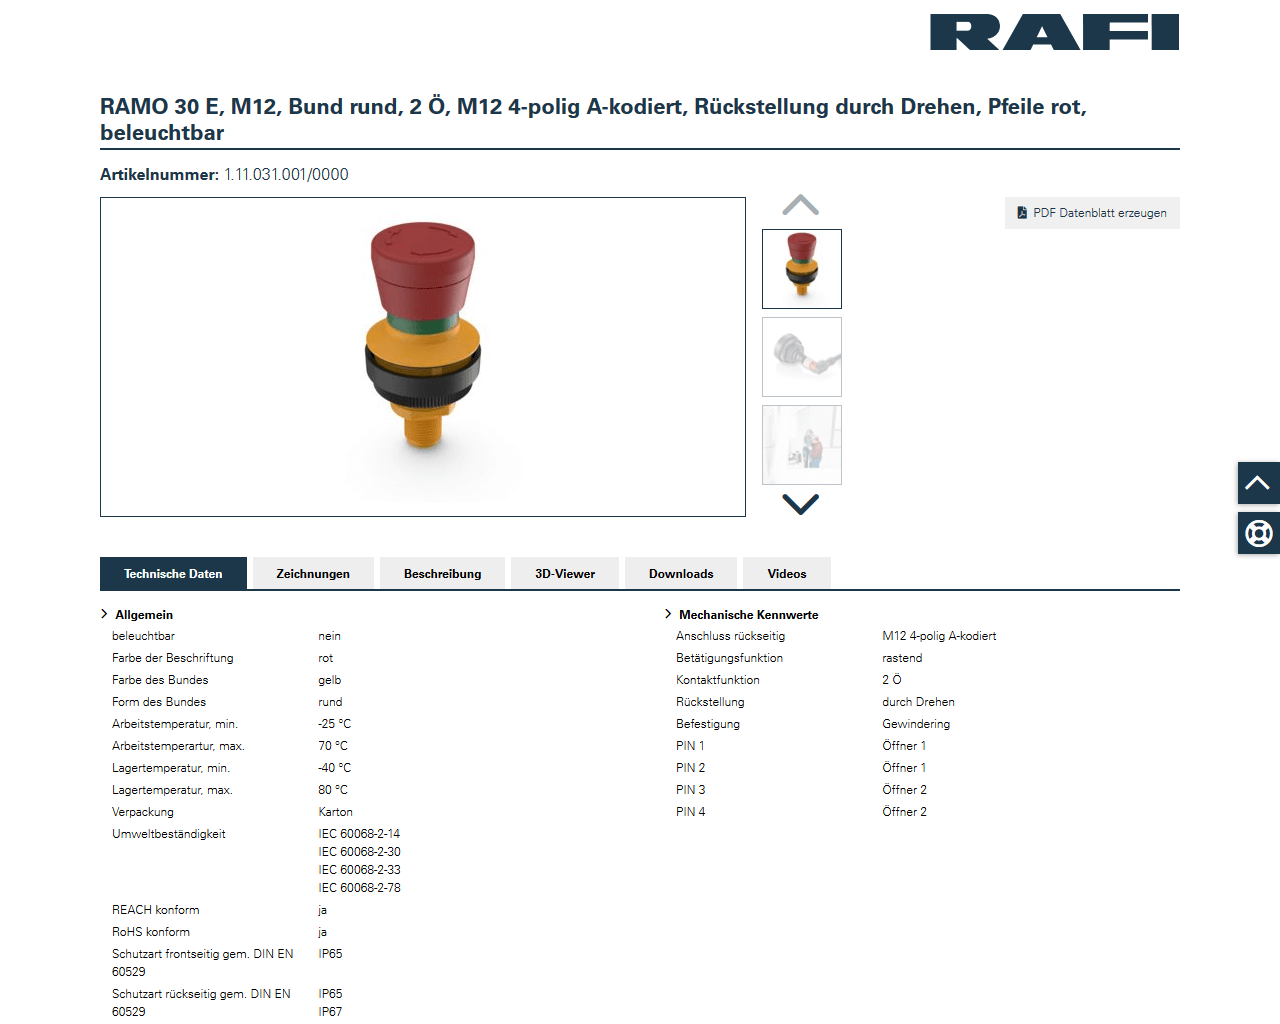Click the value '80 °C'
Screen dimensions: 1280x1024
(333, 790)
